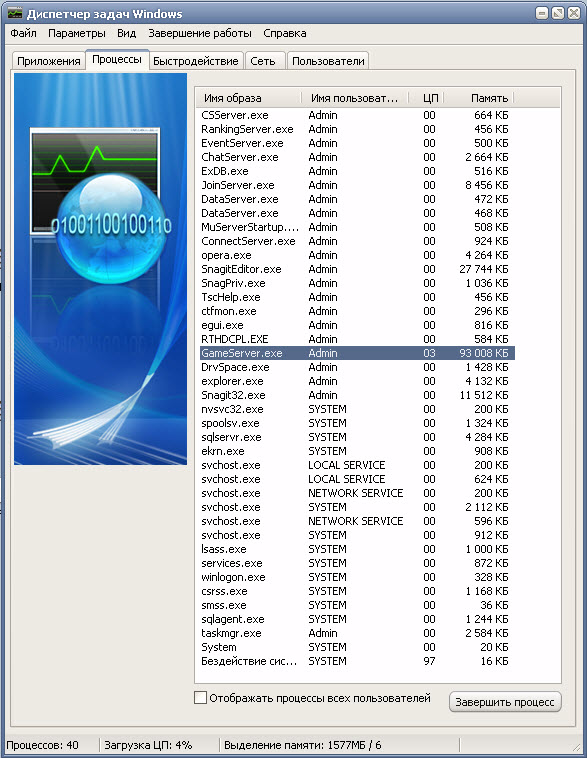This screenshot has width=587, height=758.
Task: Select the System process row
Action: click(x=357, y=648)
